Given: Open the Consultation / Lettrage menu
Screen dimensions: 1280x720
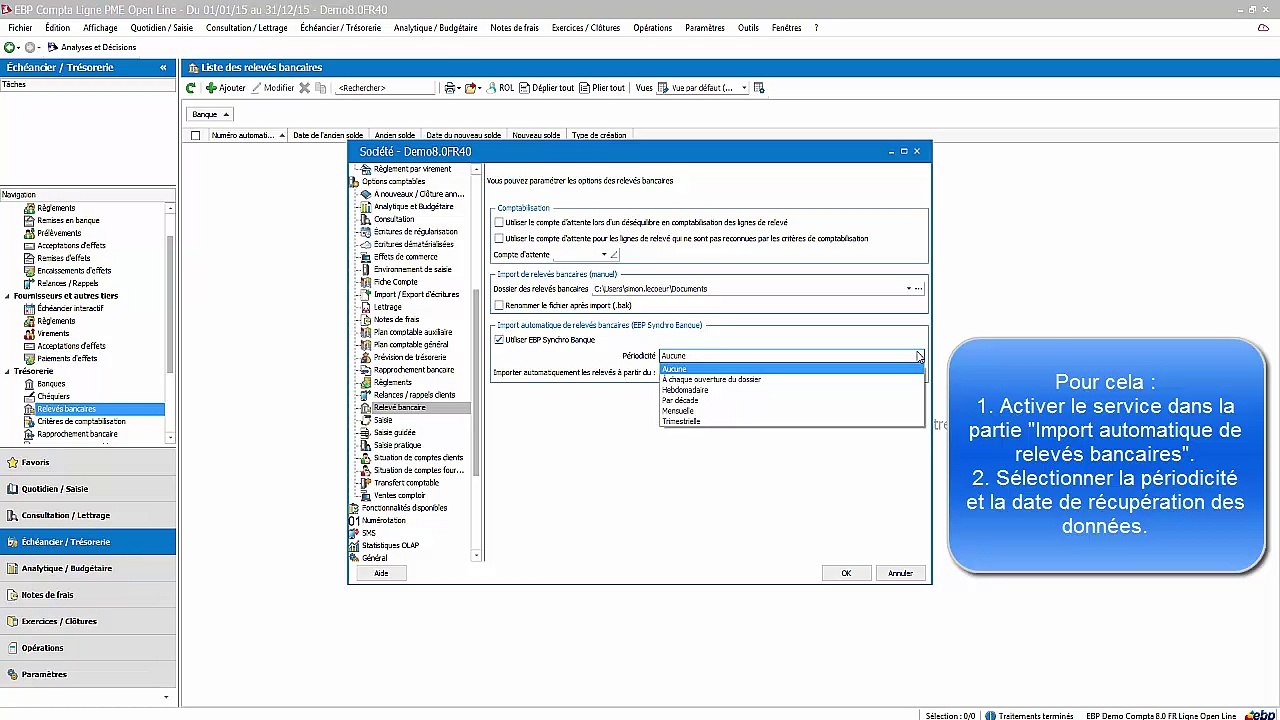Looking at the screenshot, I should coord(246,28).
